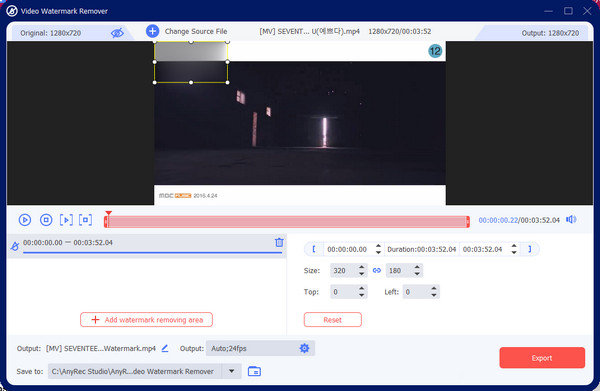Click the right end handle of timeline
Screen dimensions: 600x391
pyautogui.click(x=468, y=222)
